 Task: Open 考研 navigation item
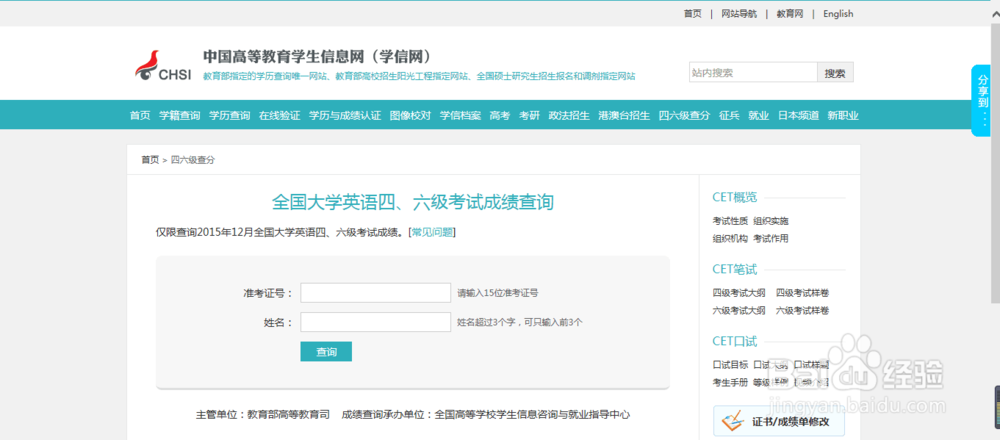point(529,115)
